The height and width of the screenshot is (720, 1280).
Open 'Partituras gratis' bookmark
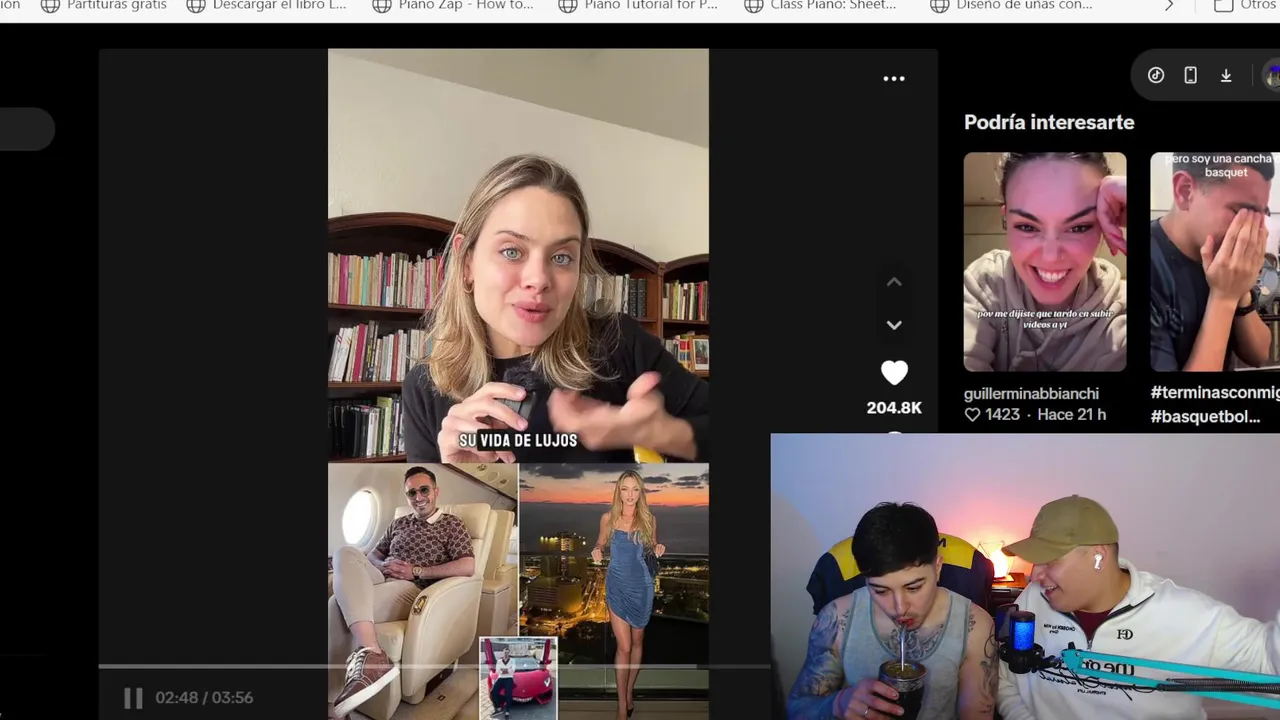pos(104,5)
